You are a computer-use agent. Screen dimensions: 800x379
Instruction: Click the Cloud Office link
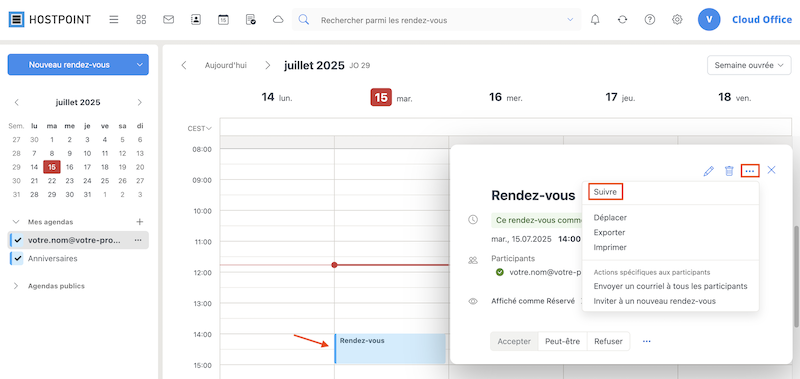[x=762, y=20]
